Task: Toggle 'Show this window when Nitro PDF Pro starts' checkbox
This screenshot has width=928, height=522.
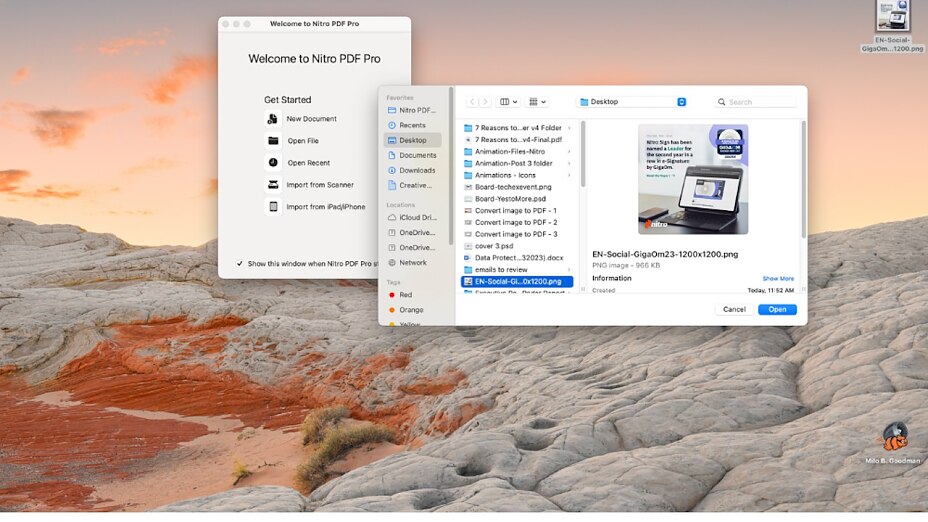Action: [x=240, y=263]
